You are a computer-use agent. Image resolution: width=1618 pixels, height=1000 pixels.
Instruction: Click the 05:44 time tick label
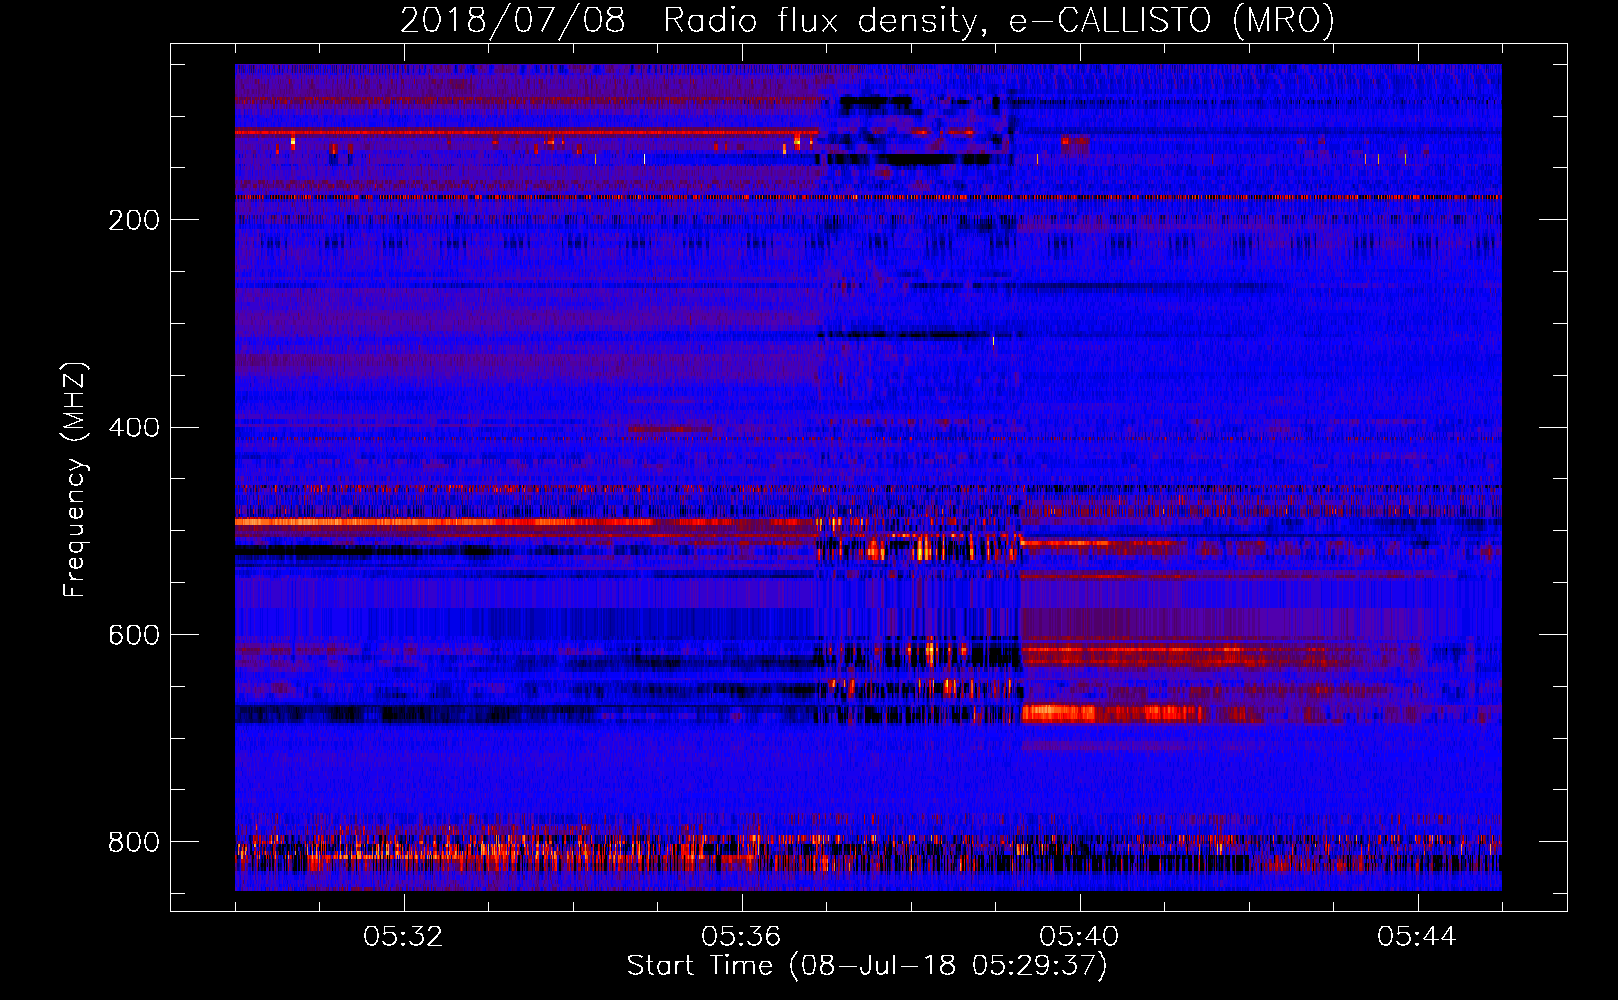(x=1417, y=937)
